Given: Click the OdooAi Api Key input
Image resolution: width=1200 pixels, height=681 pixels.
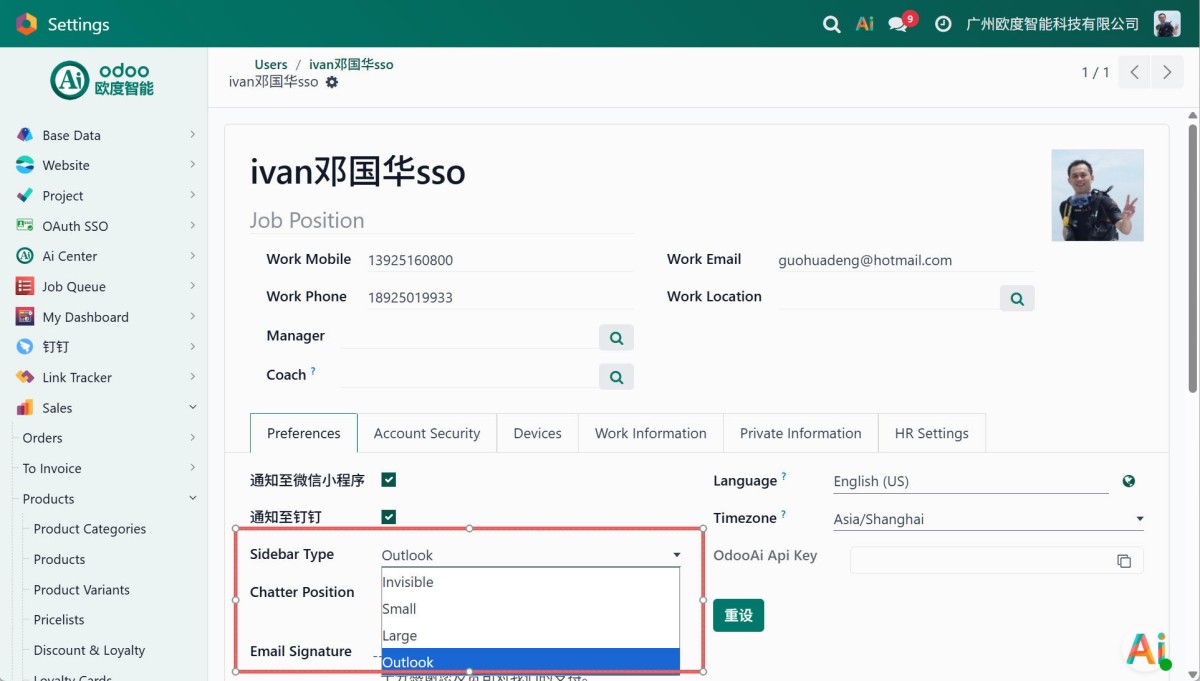Looking at the screenshot, I should coord(980,560).
